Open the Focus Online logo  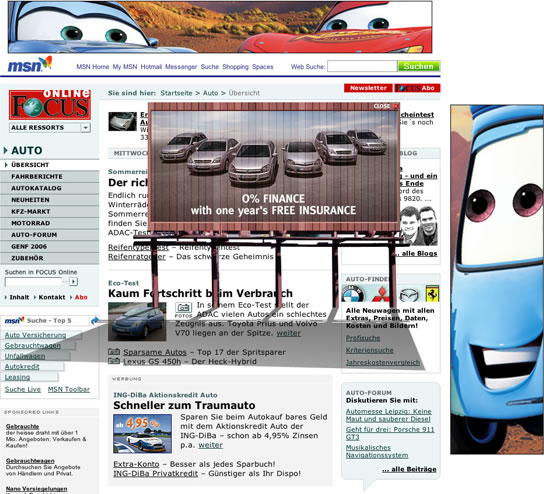coord(50,104)
